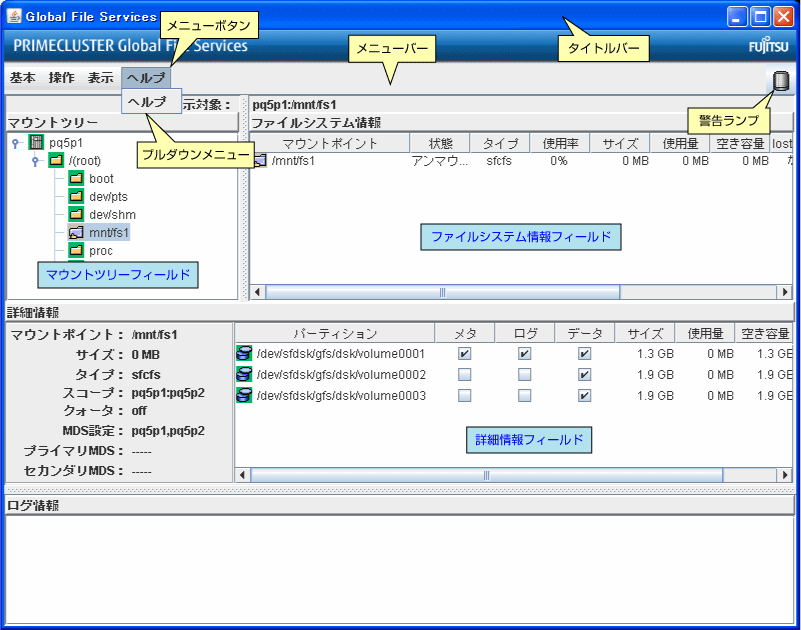
Task: Click the 状態 column header
Action: pos(440,143)
